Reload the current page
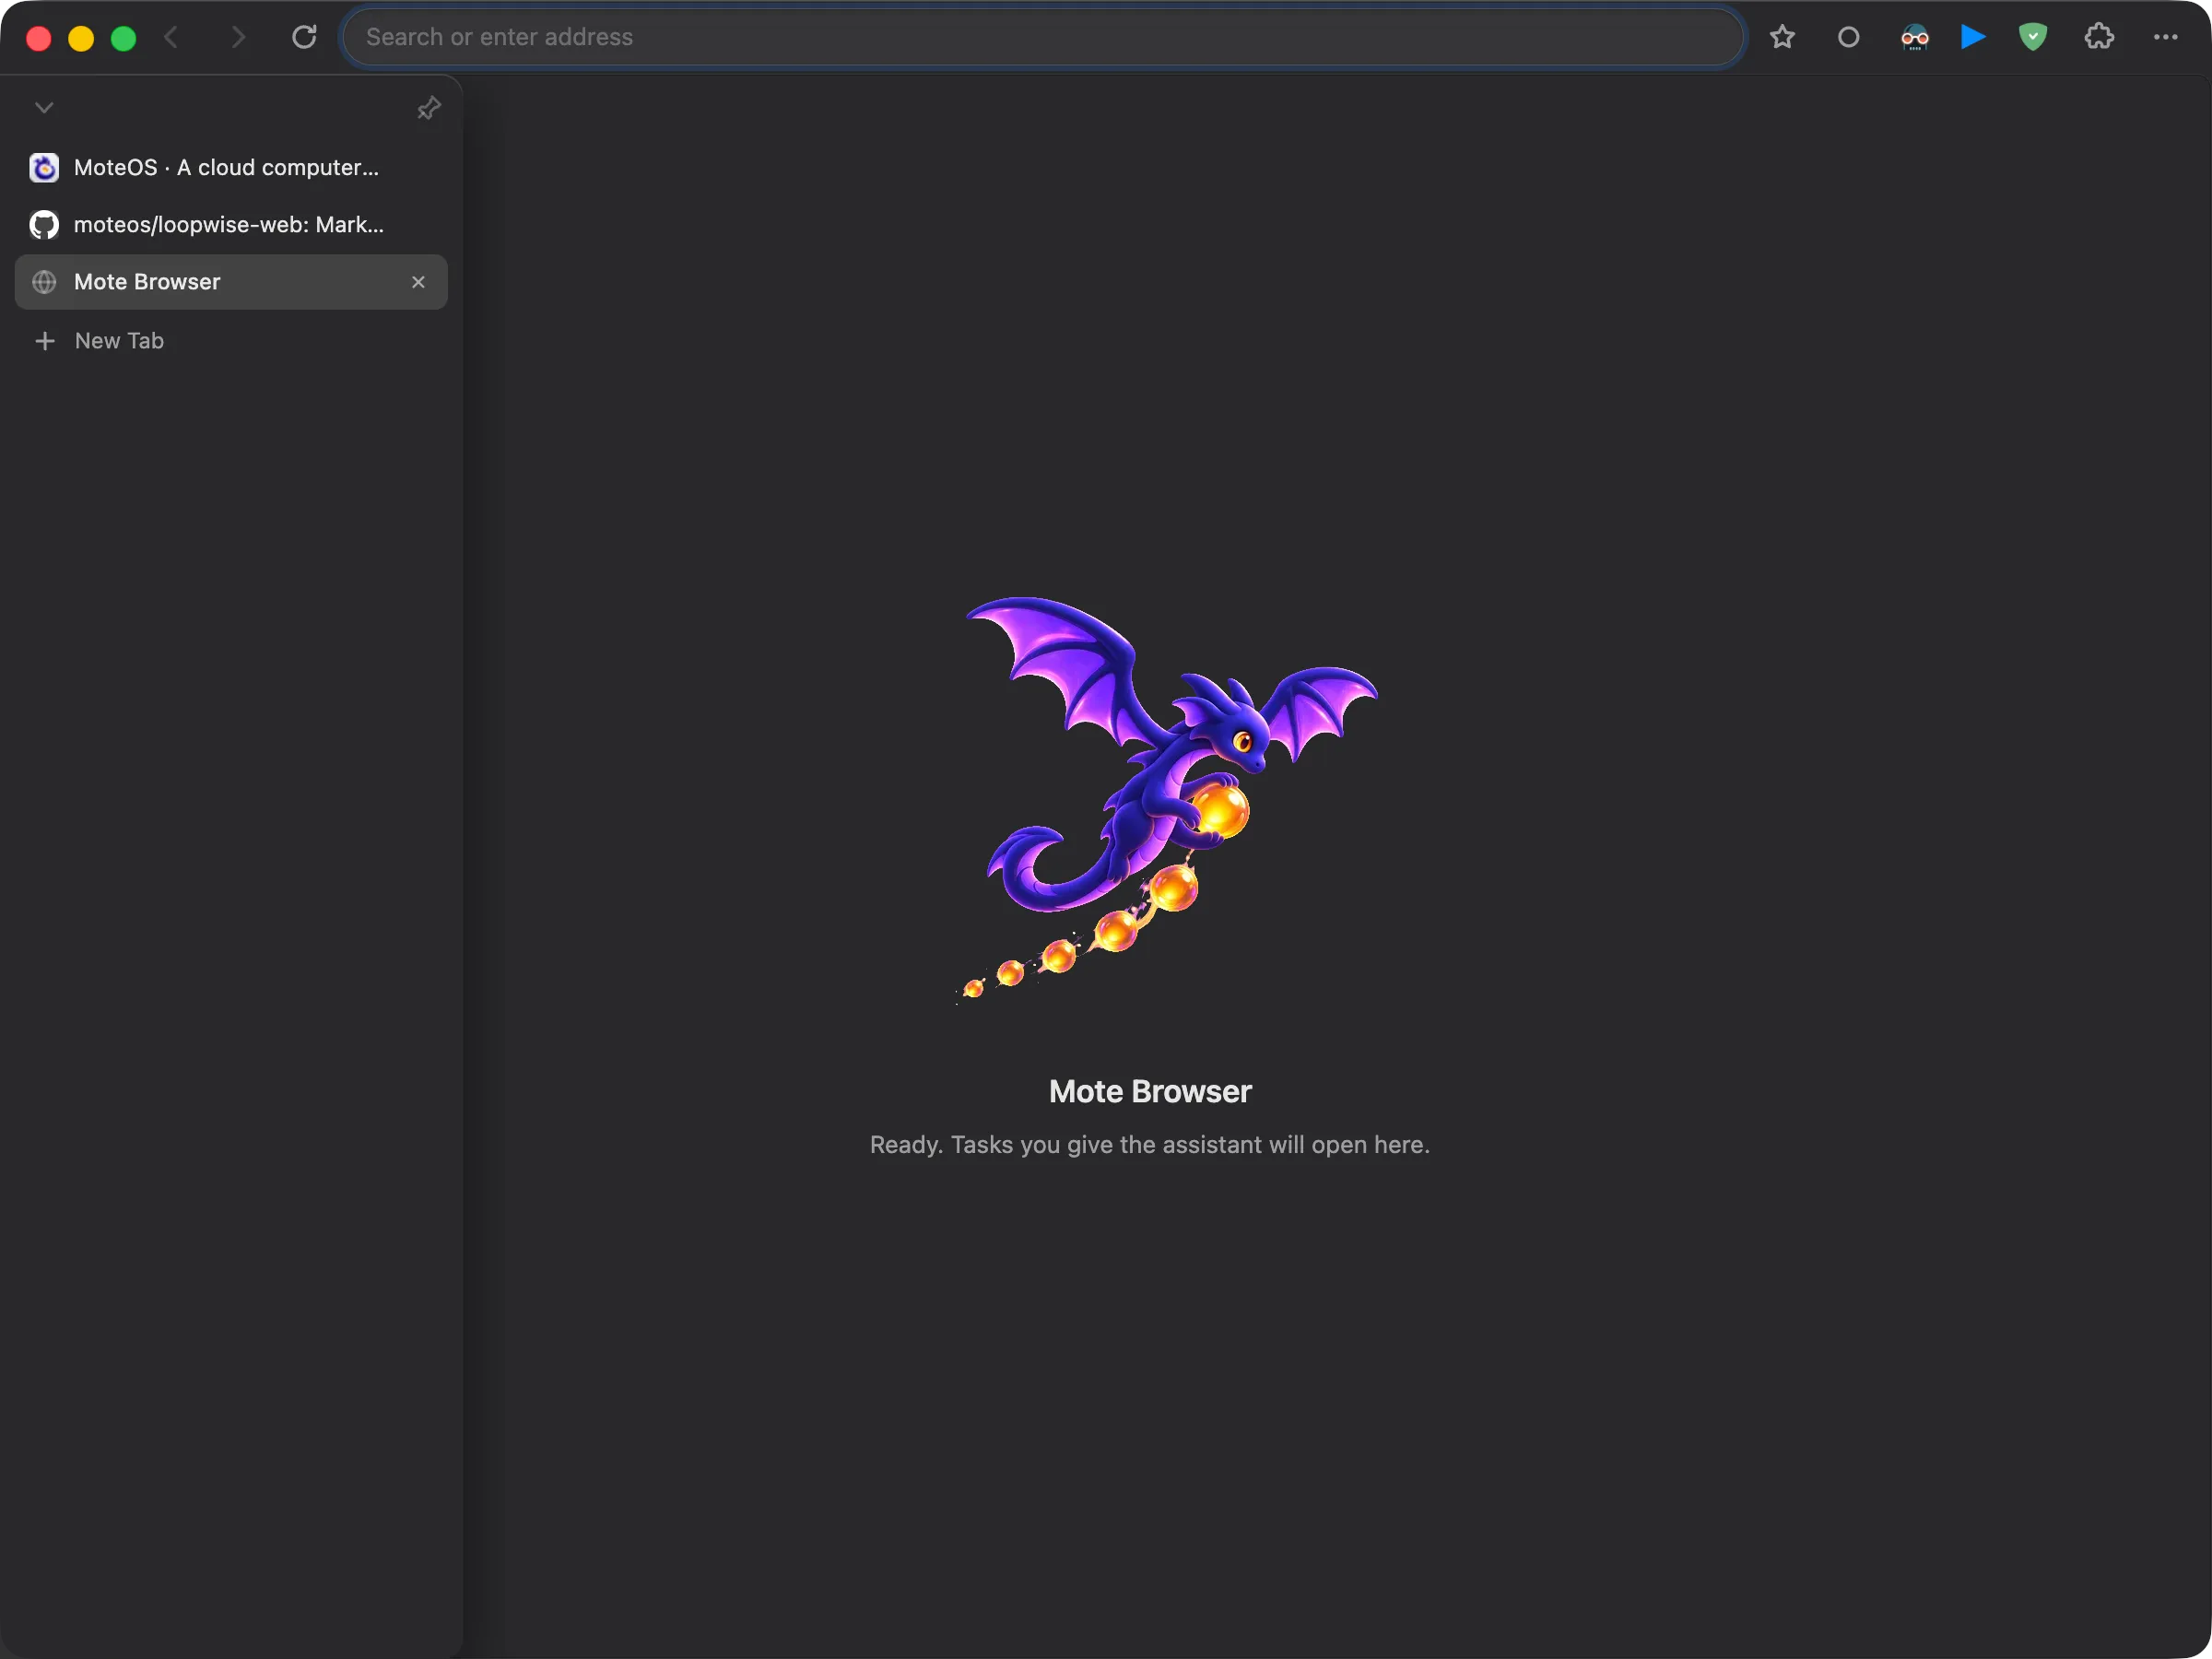 coord(304,37)
